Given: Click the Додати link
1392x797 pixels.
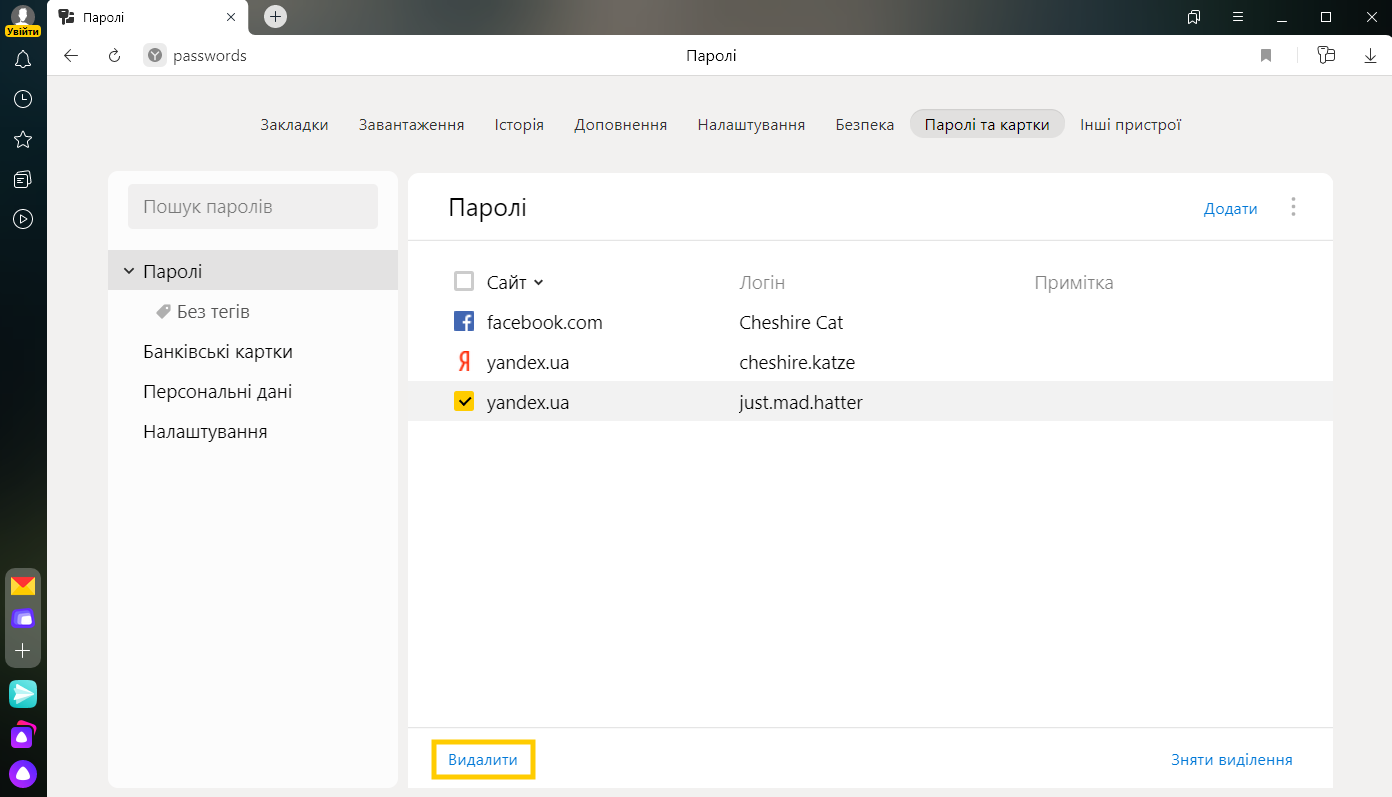Looking at the screenshot, I should [1231, 209].
